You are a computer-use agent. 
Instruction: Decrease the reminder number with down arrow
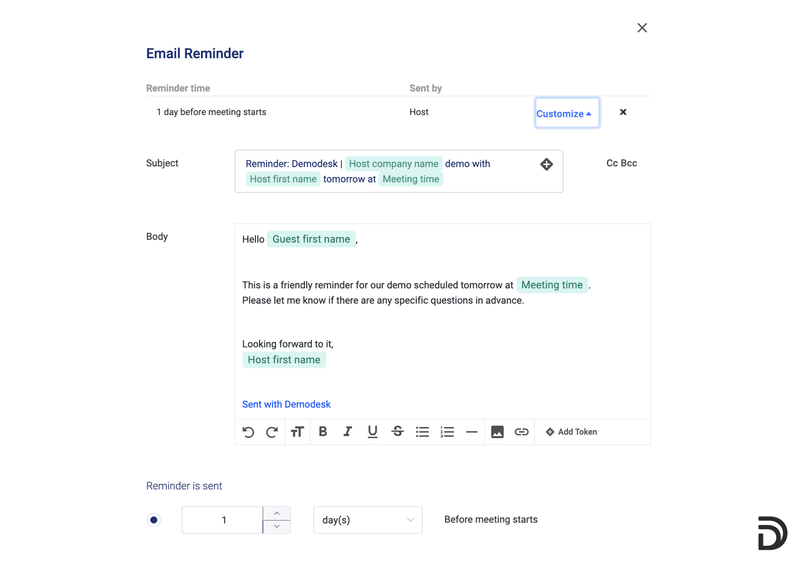[x=277, y=527]
